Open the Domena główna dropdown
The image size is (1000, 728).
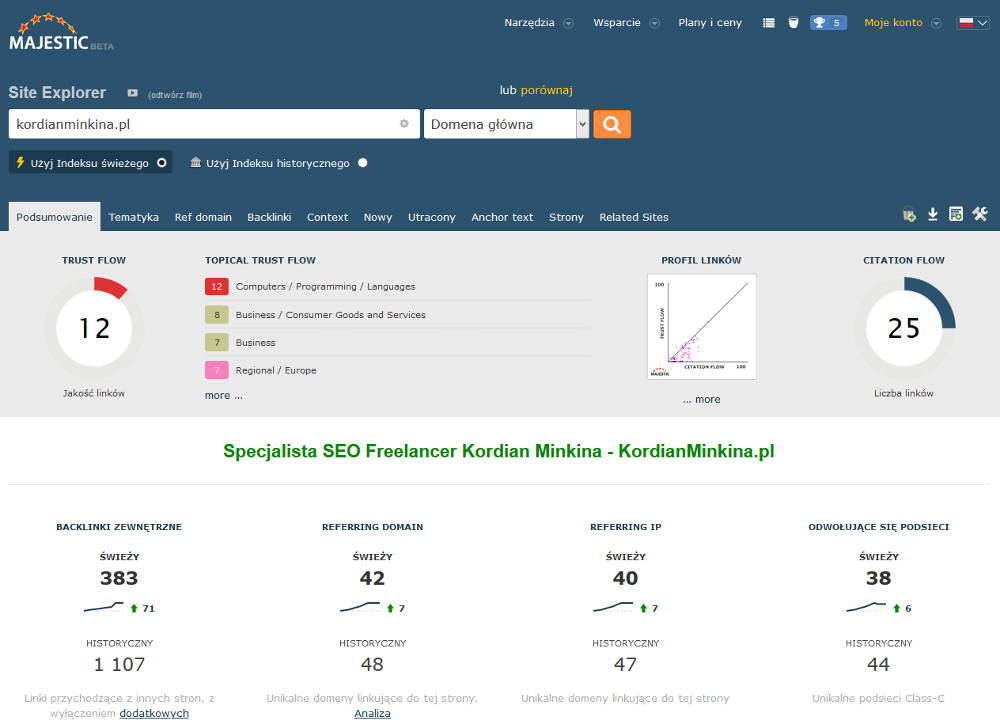506,124
